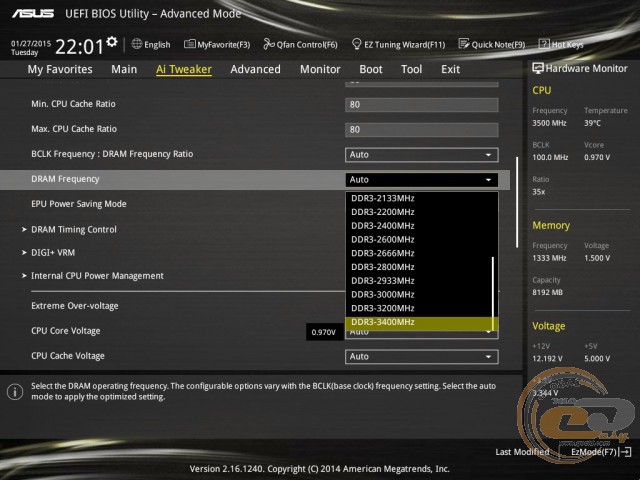Click the 12.192 V voltage value

pyautogui.click(x=547, y=359)
